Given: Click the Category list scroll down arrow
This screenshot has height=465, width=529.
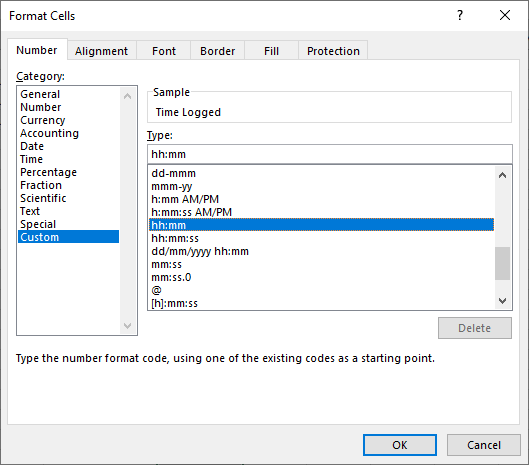Looking at the screenshot, I should (x=128, y=326).
